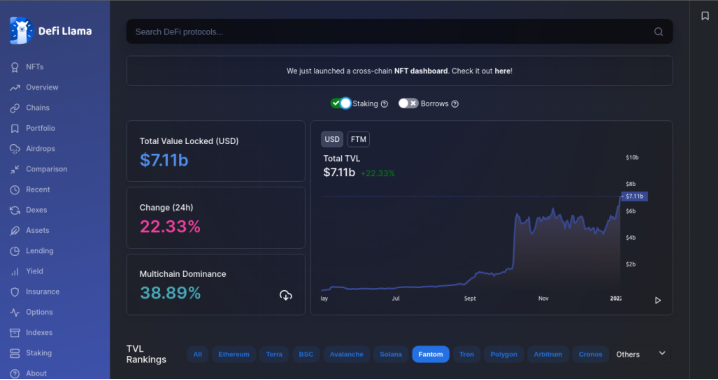Open the NFTs page link
This screenshot has height=380, width=718.
35,67
